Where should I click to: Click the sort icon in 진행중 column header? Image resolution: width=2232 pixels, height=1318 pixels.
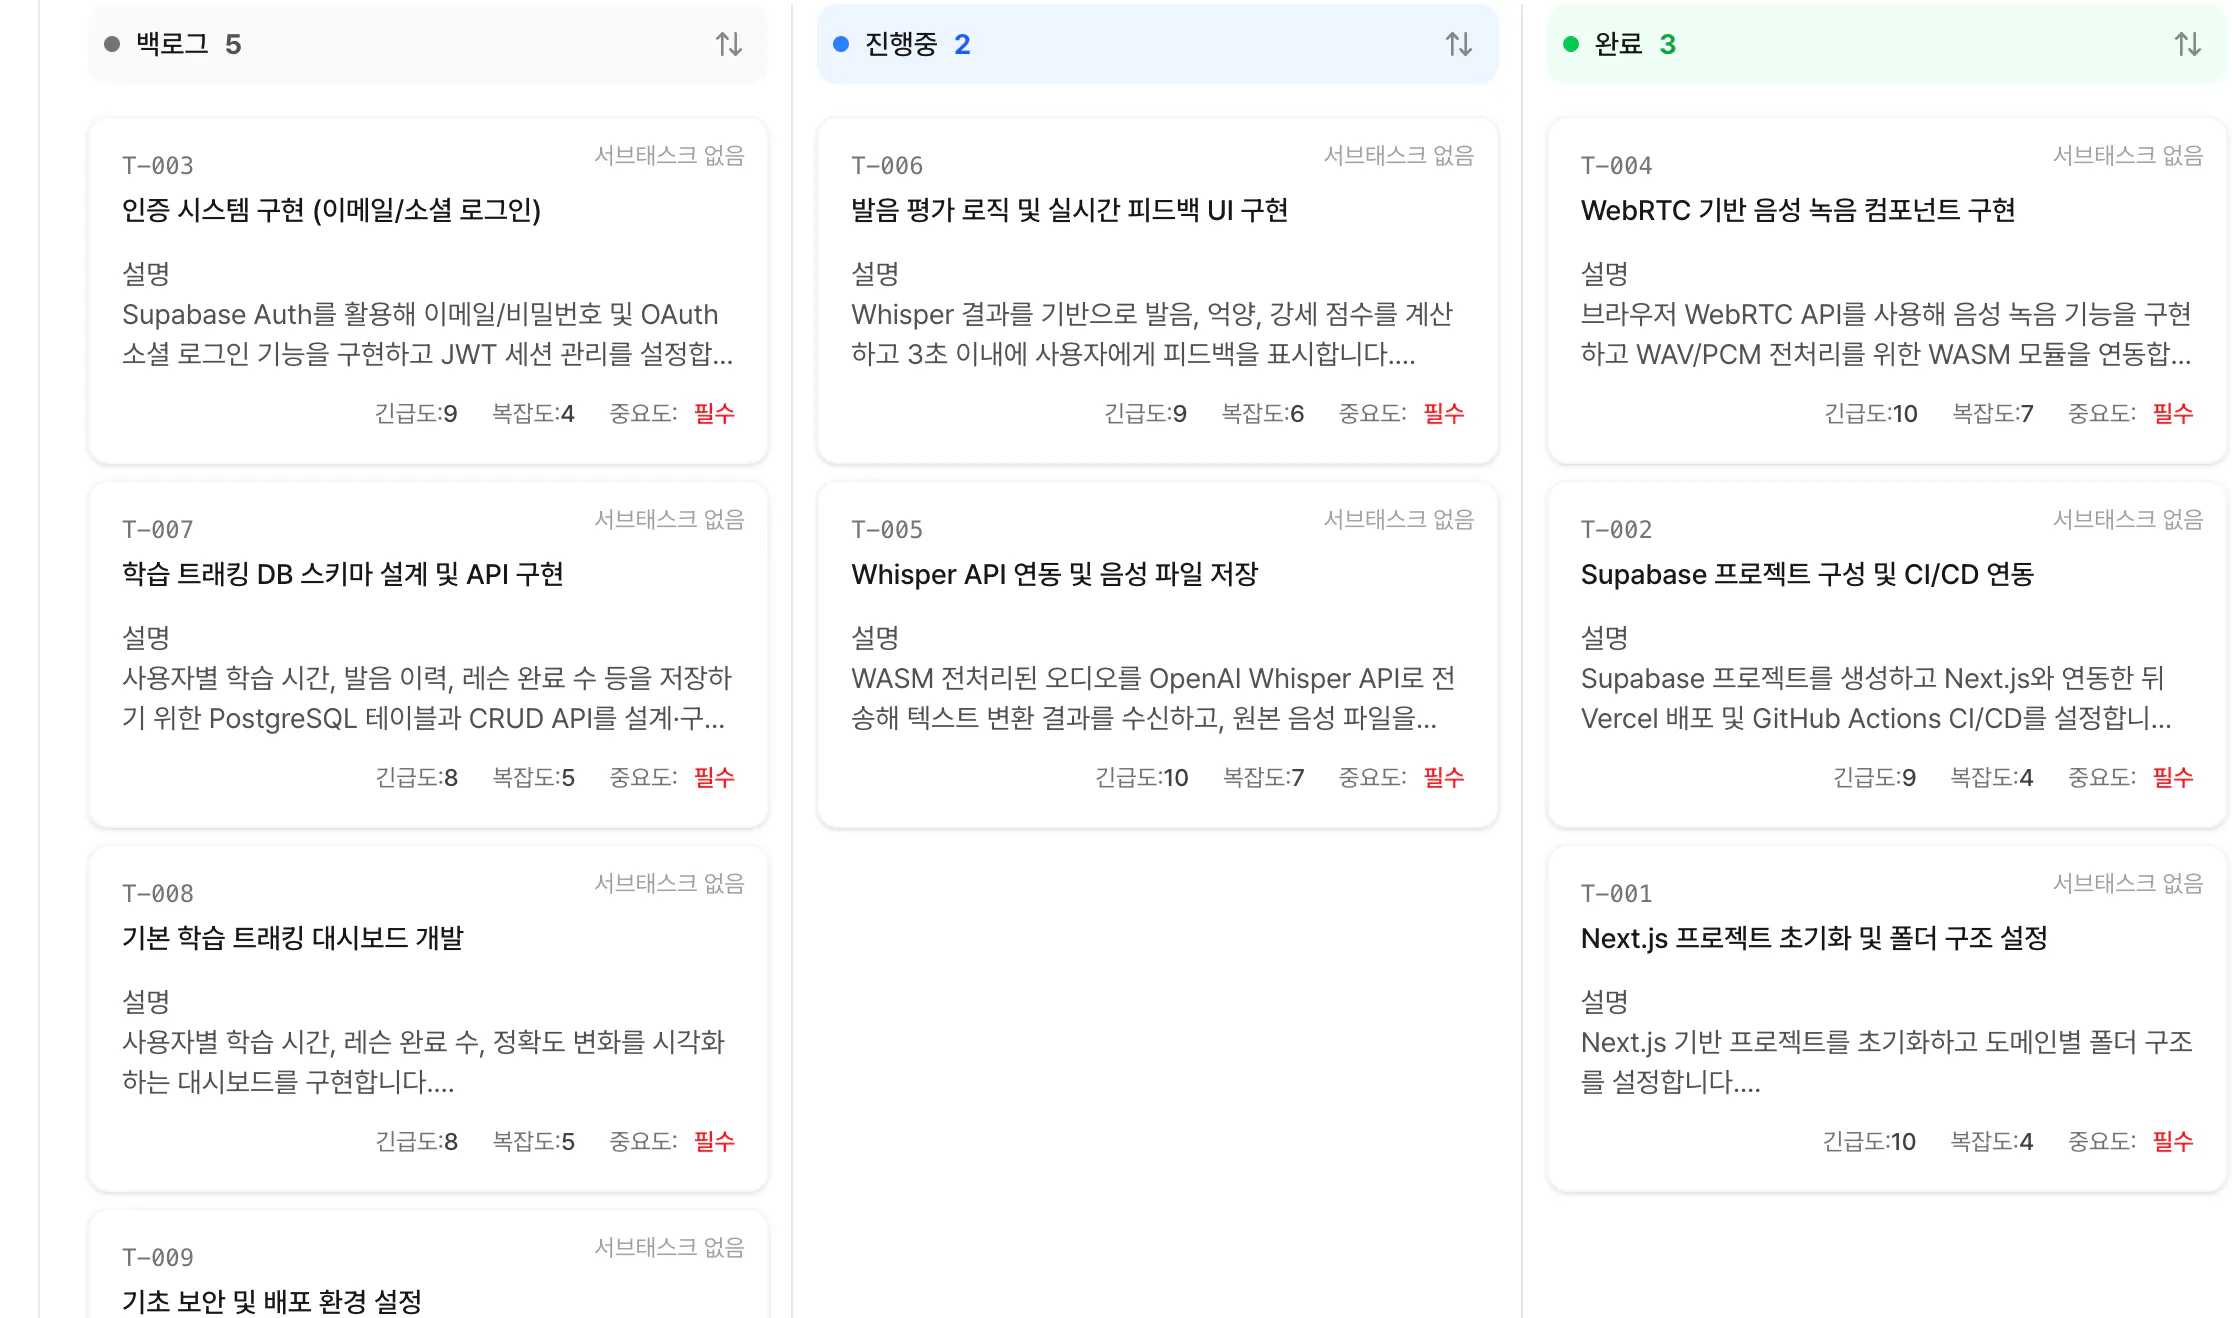coord(1459,44)
